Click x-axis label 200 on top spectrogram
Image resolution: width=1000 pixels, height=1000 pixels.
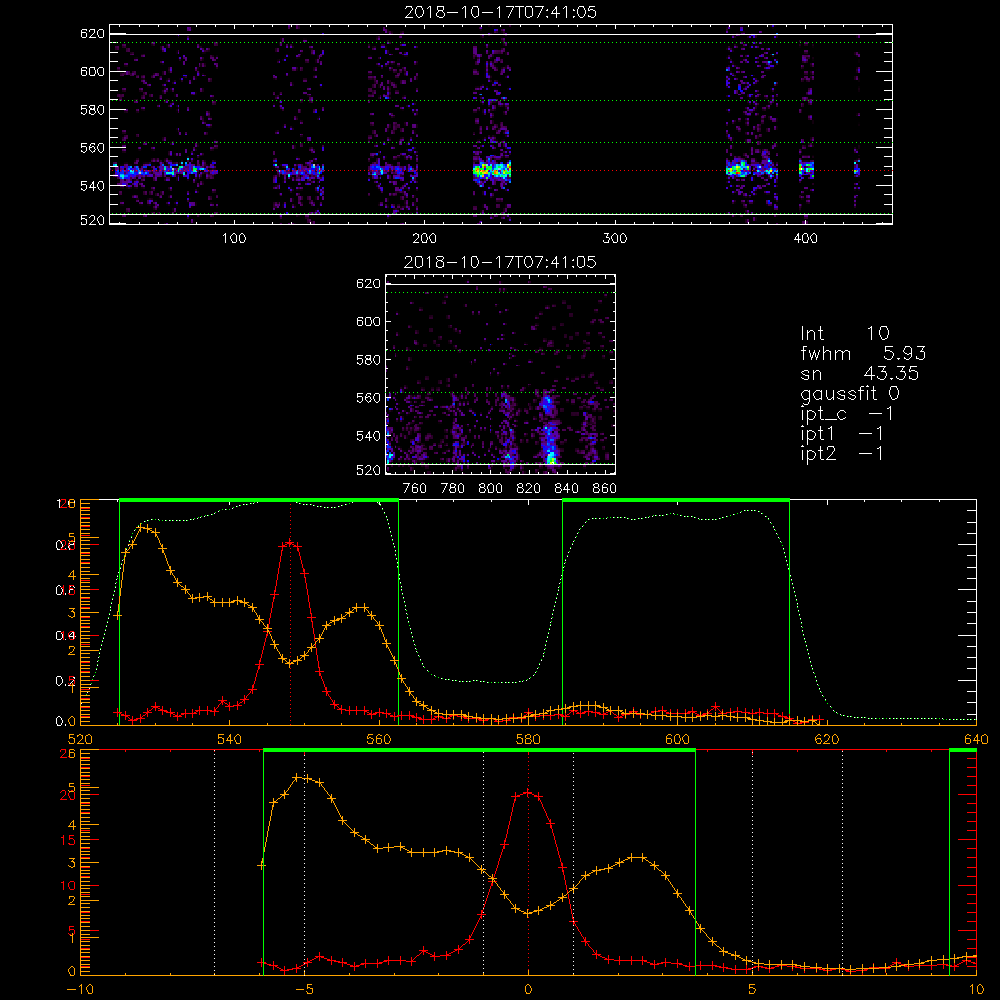click(424, 239)
